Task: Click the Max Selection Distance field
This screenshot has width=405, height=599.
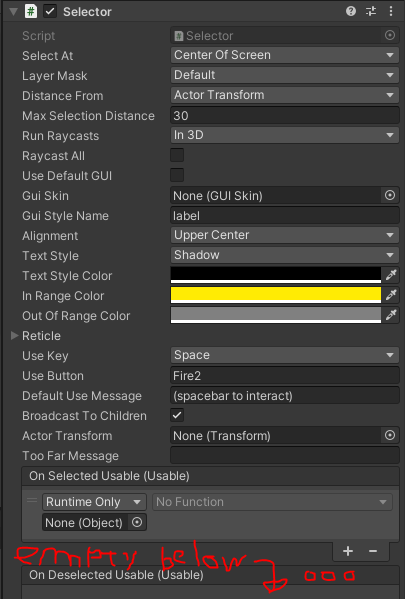Action: pyautogui.click(x=285, y=115)
